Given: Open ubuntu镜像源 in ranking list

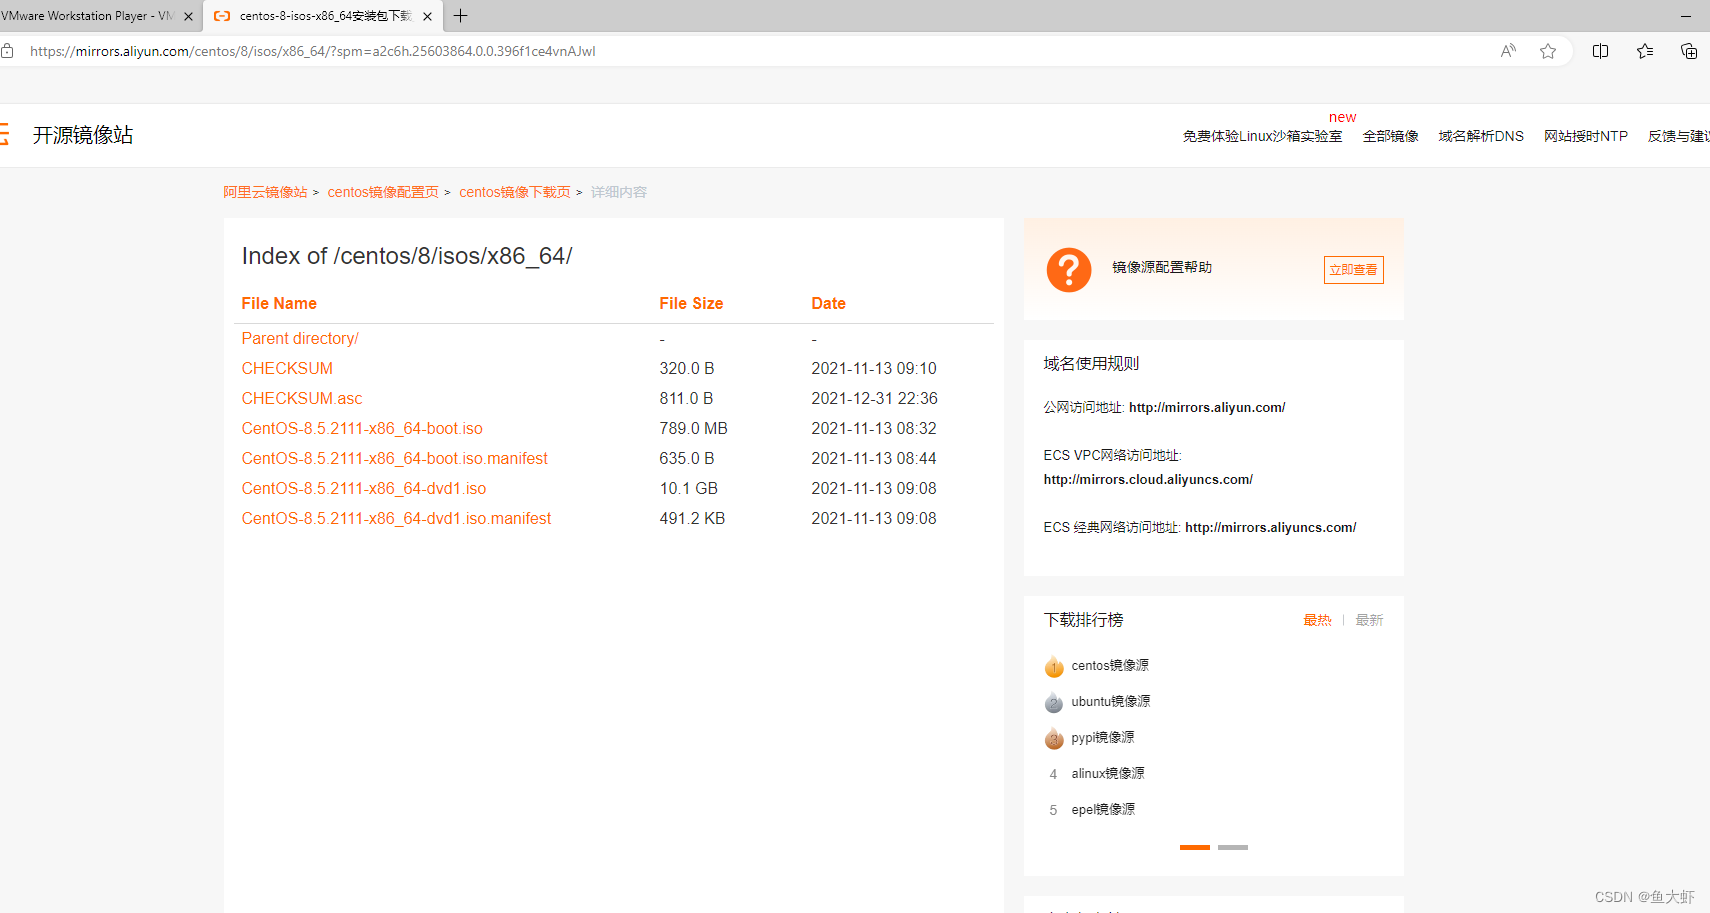Looking at the screenshot, I should click(x=1111, y=702).
